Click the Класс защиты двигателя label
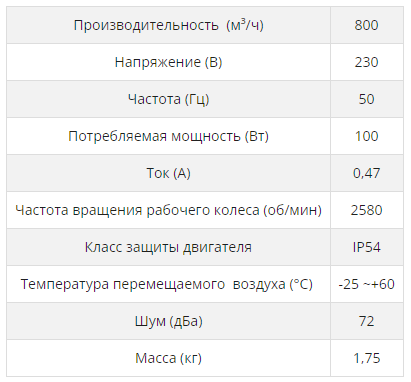This screenshot has width=411, height=382. 168,247
